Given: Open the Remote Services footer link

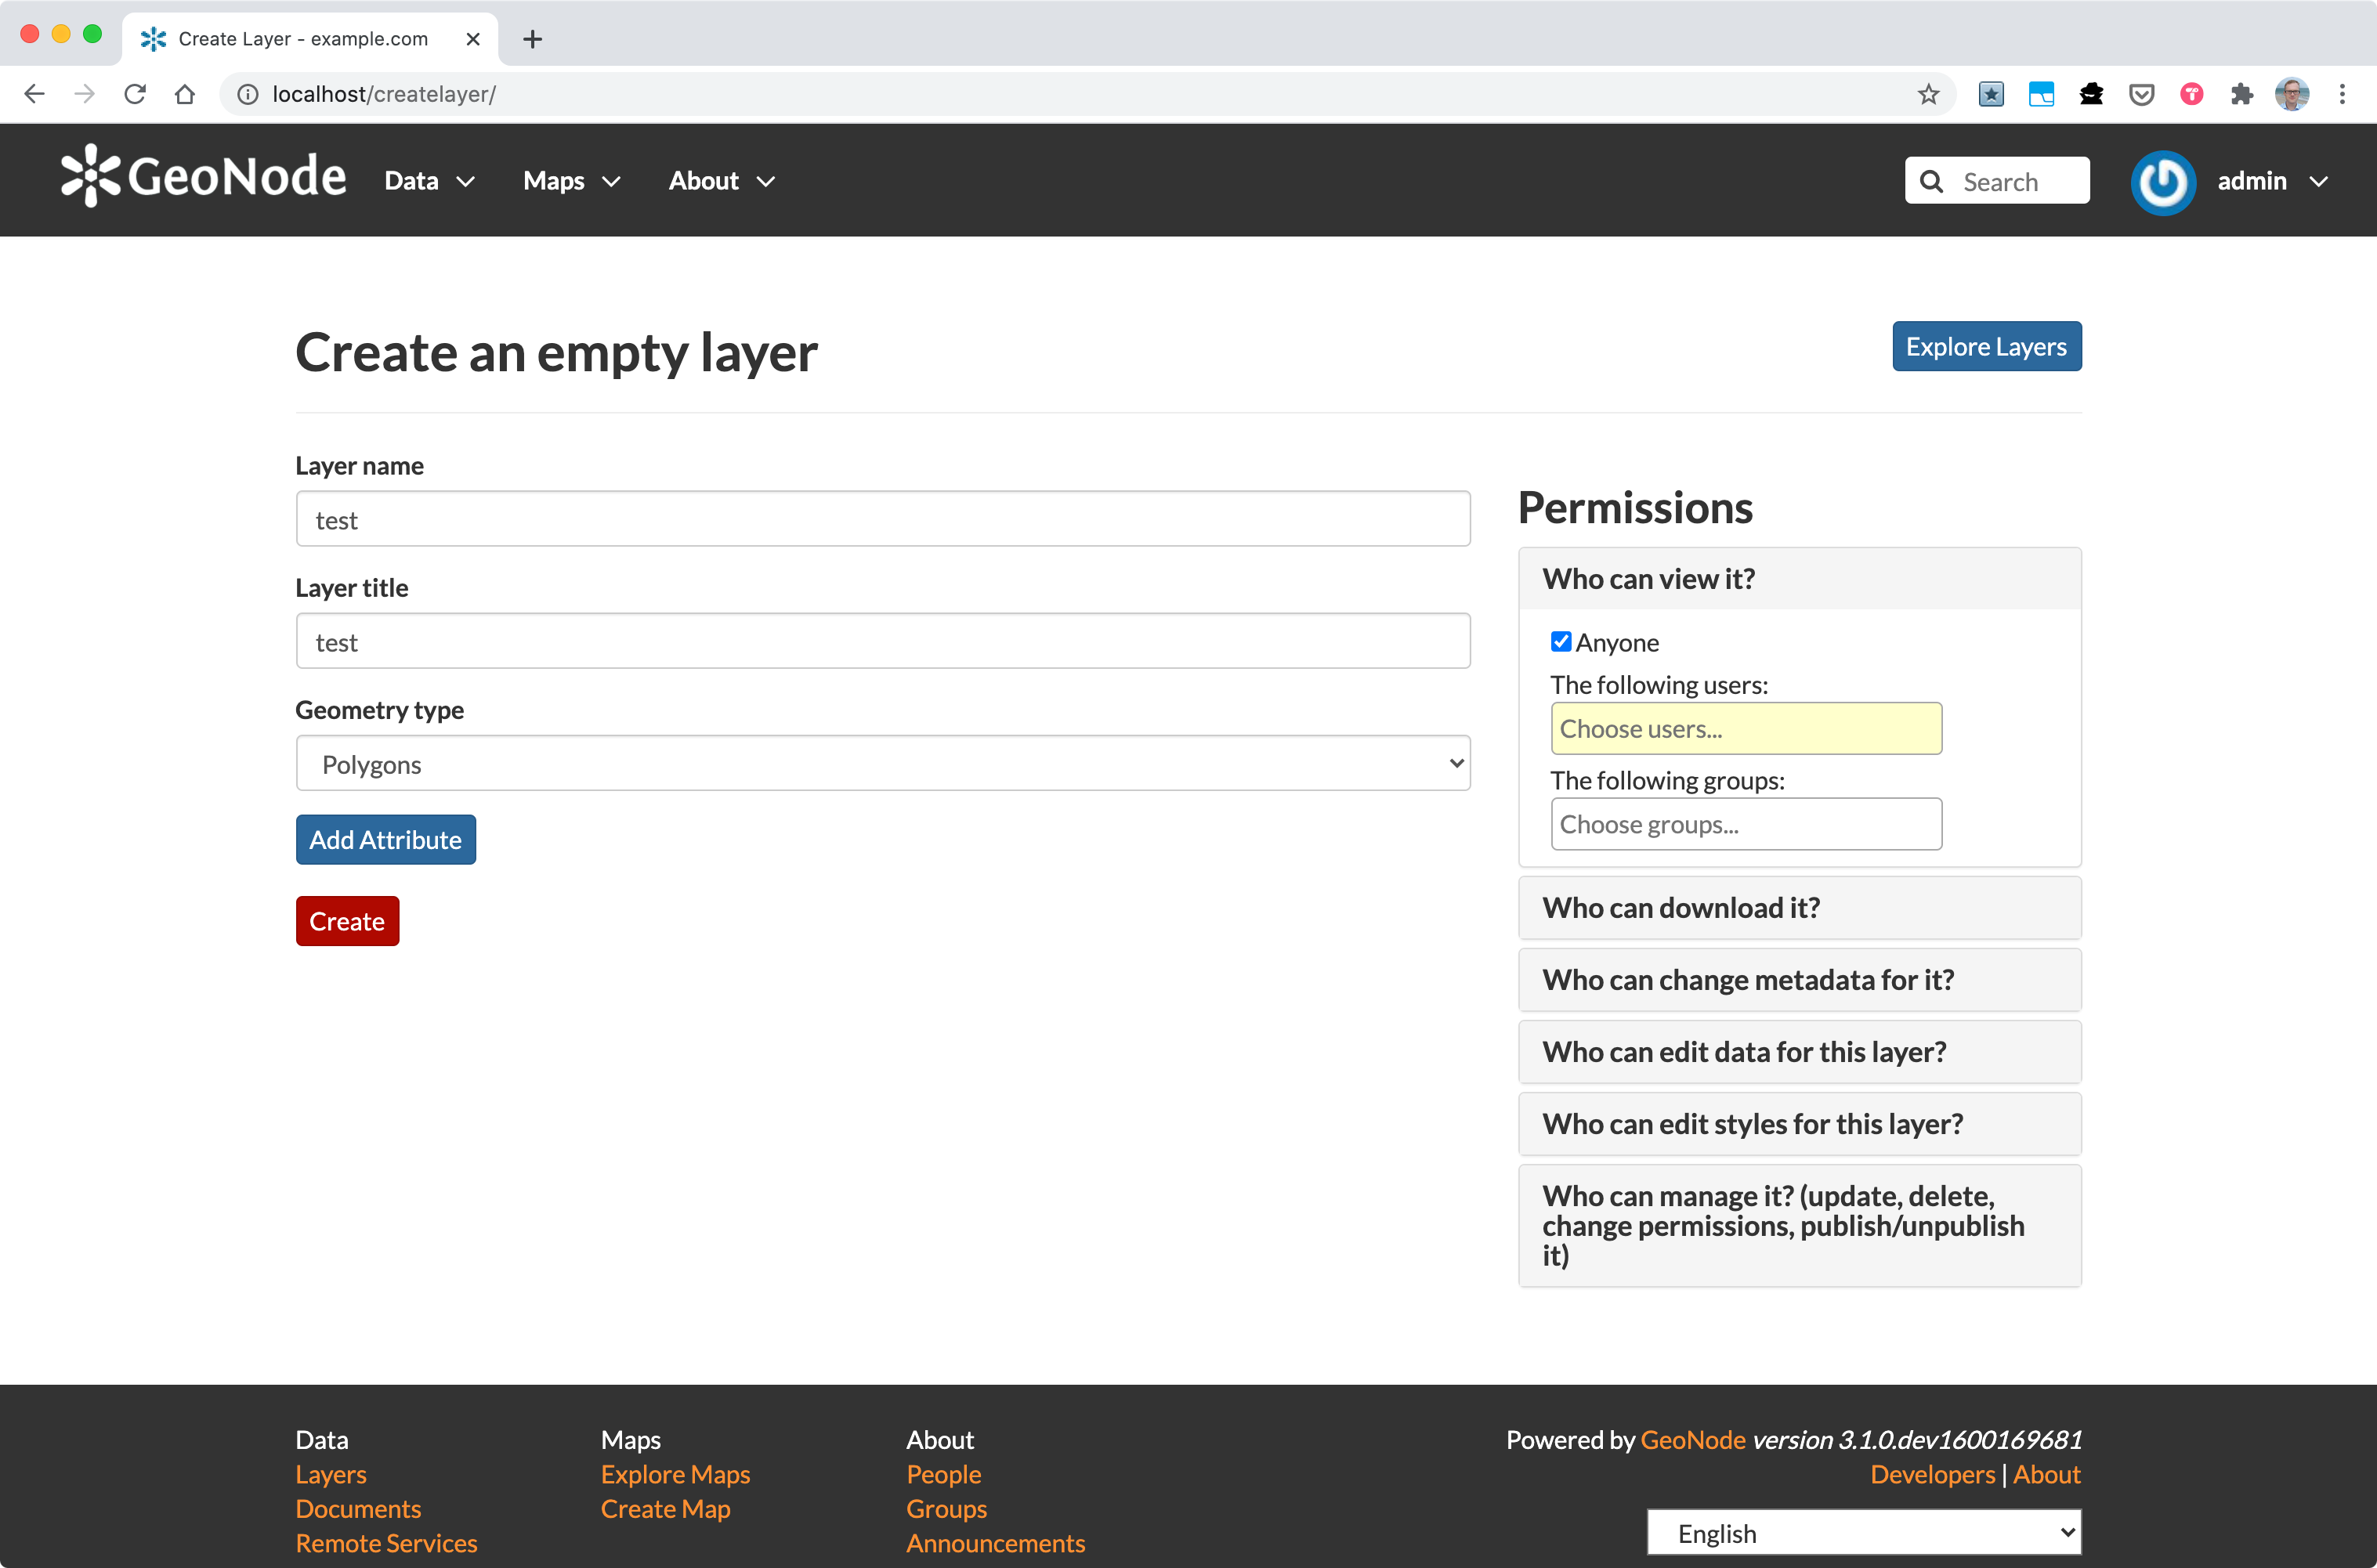Looking at the screenshot, I should pos(386,1543).
